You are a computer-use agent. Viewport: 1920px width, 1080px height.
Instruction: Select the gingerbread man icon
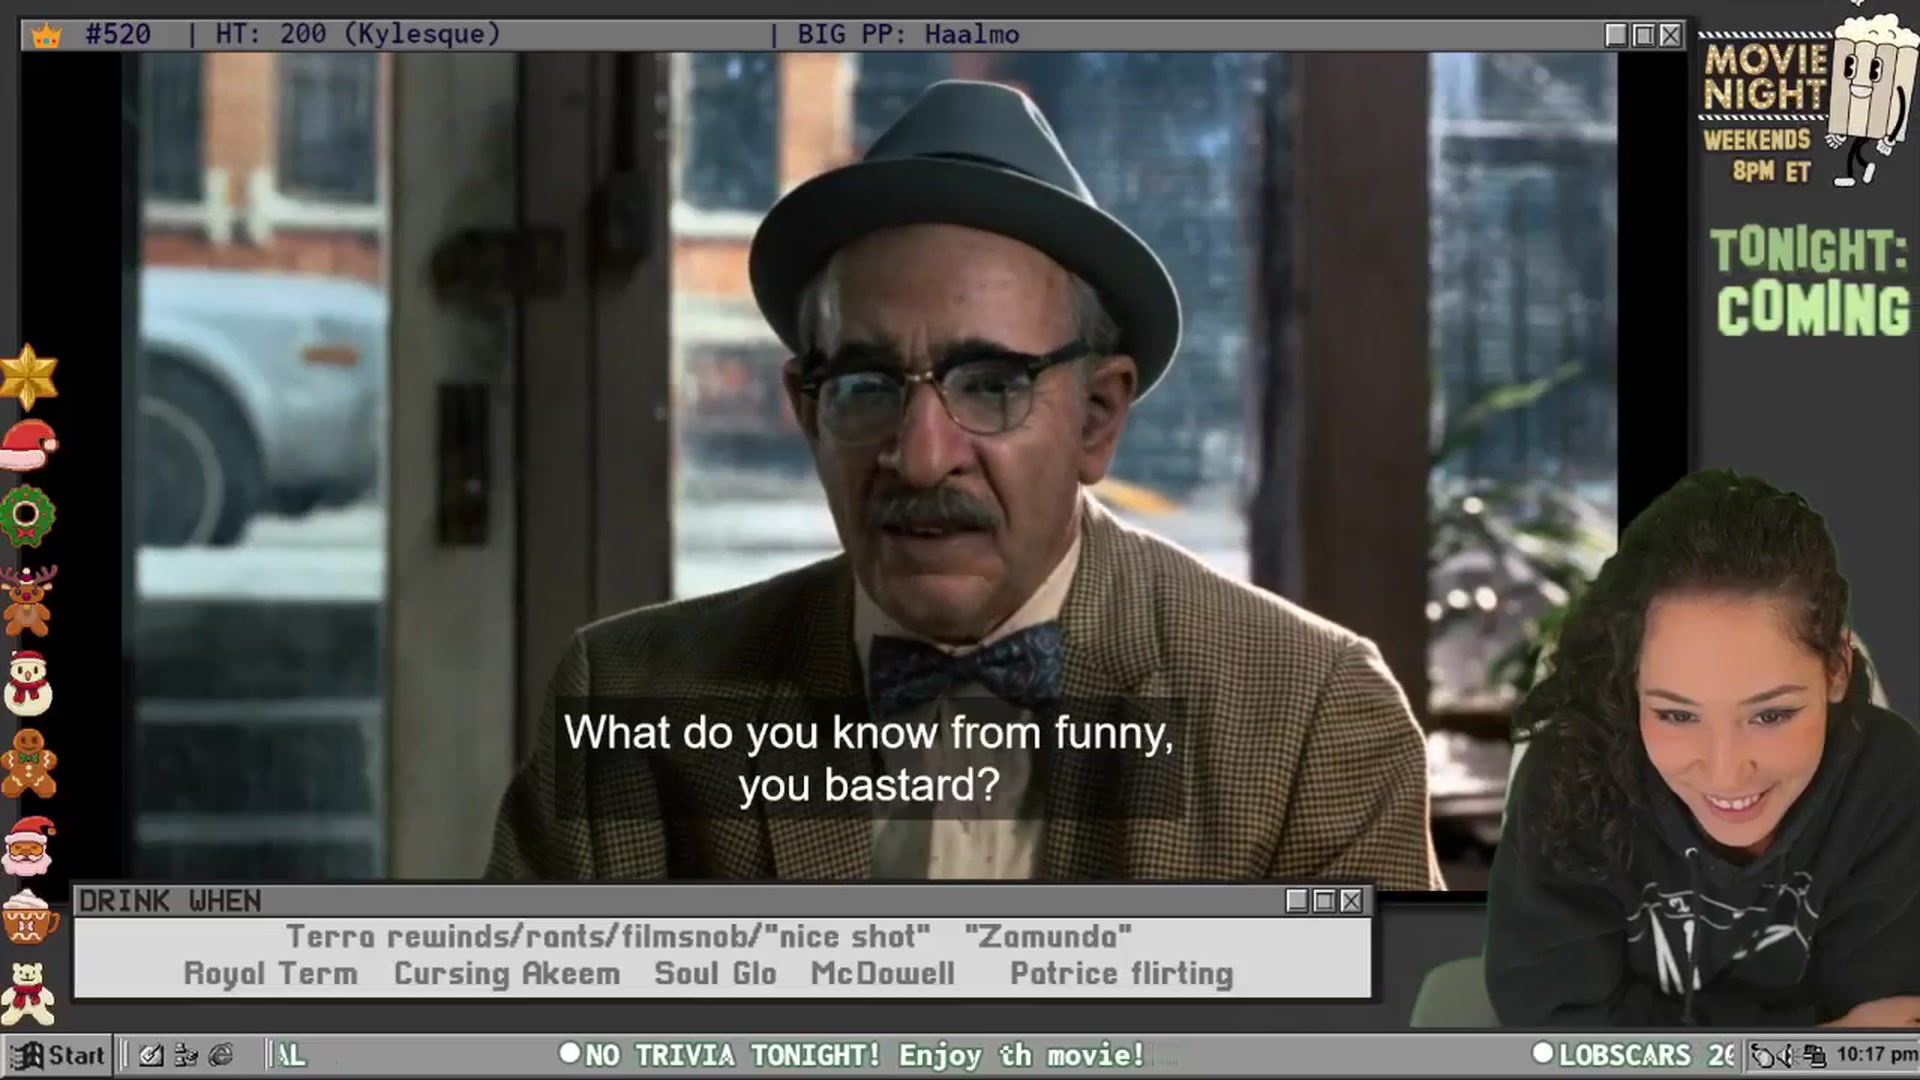point(29,763)
